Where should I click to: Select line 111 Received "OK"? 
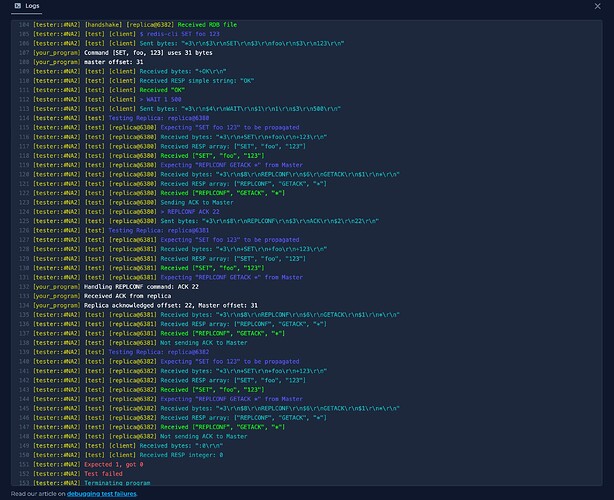tap(109, 90)
